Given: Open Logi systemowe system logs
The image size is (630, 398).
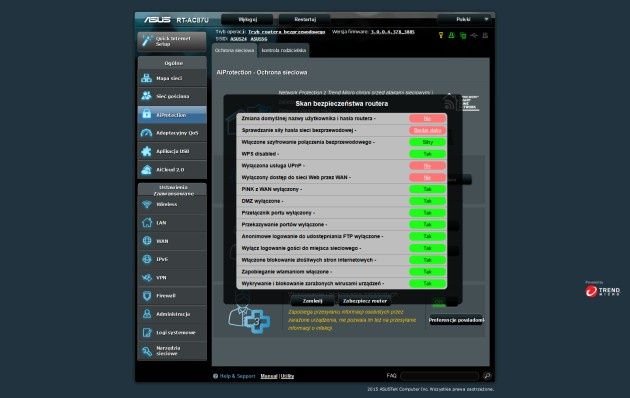Looking at the screenshot, I should click(172, 333).
